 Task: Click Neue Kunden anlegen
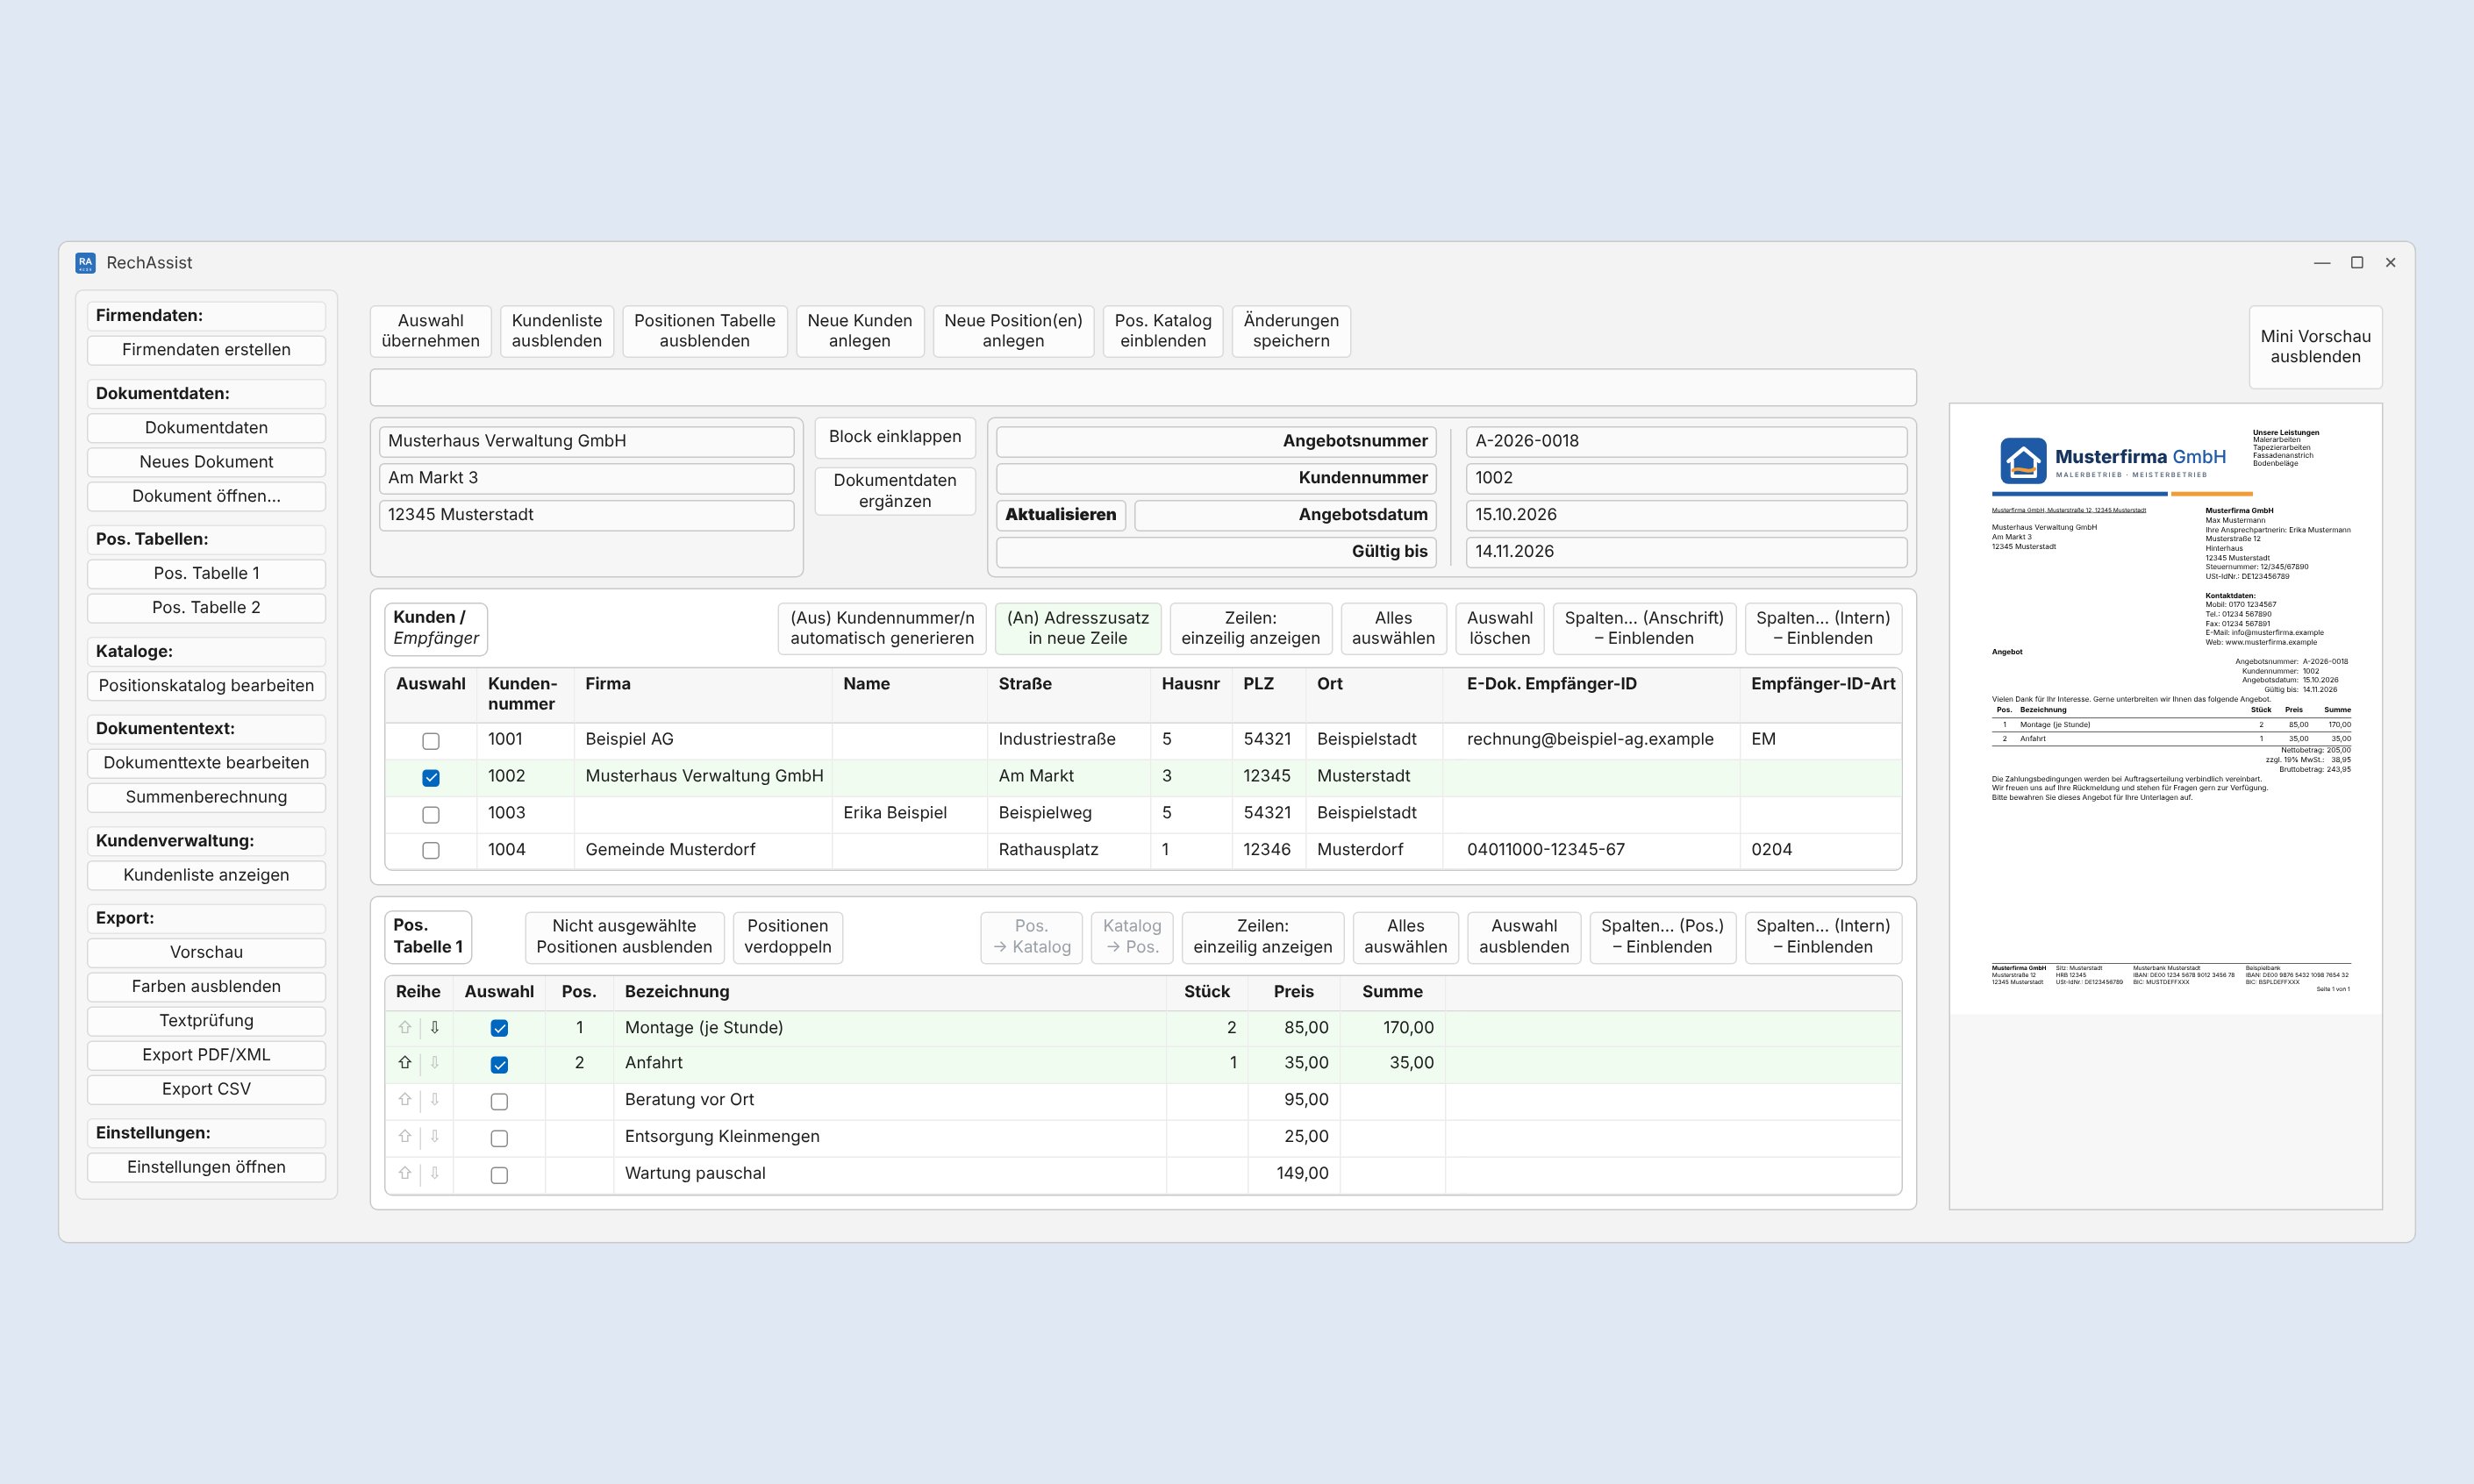pos(860,331)
